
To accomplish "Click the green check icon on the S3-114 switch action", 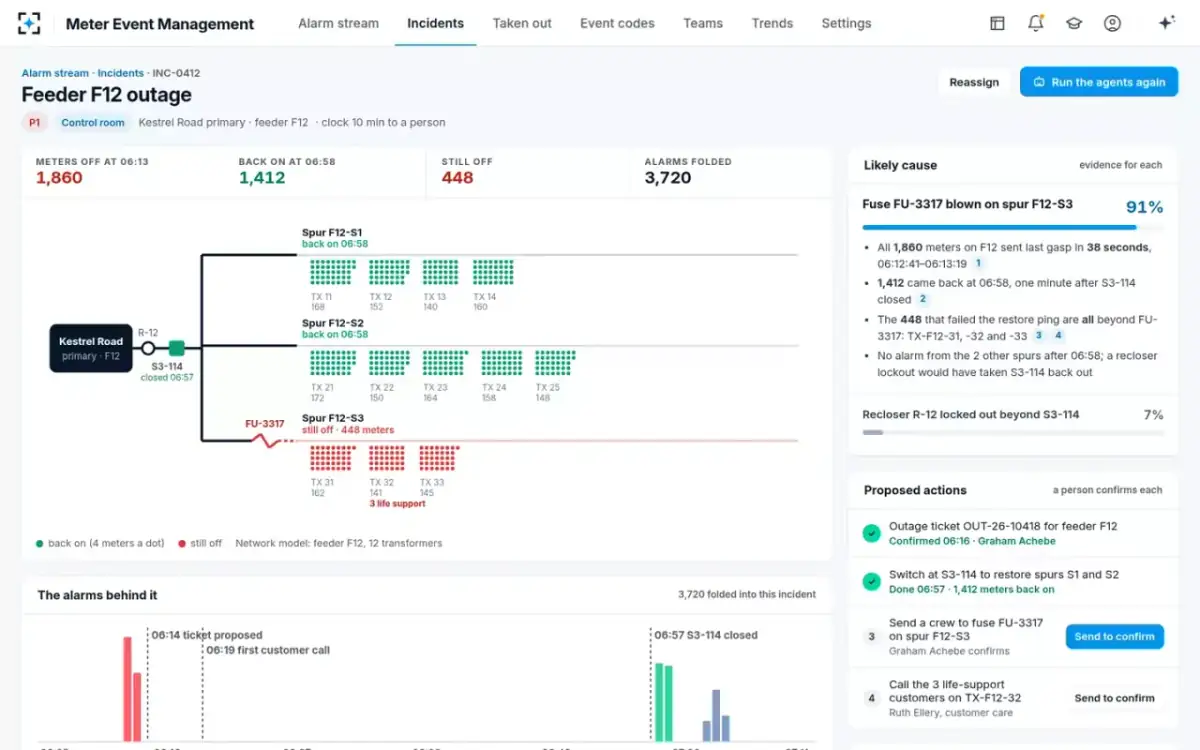I will click(x=871, y=581).
